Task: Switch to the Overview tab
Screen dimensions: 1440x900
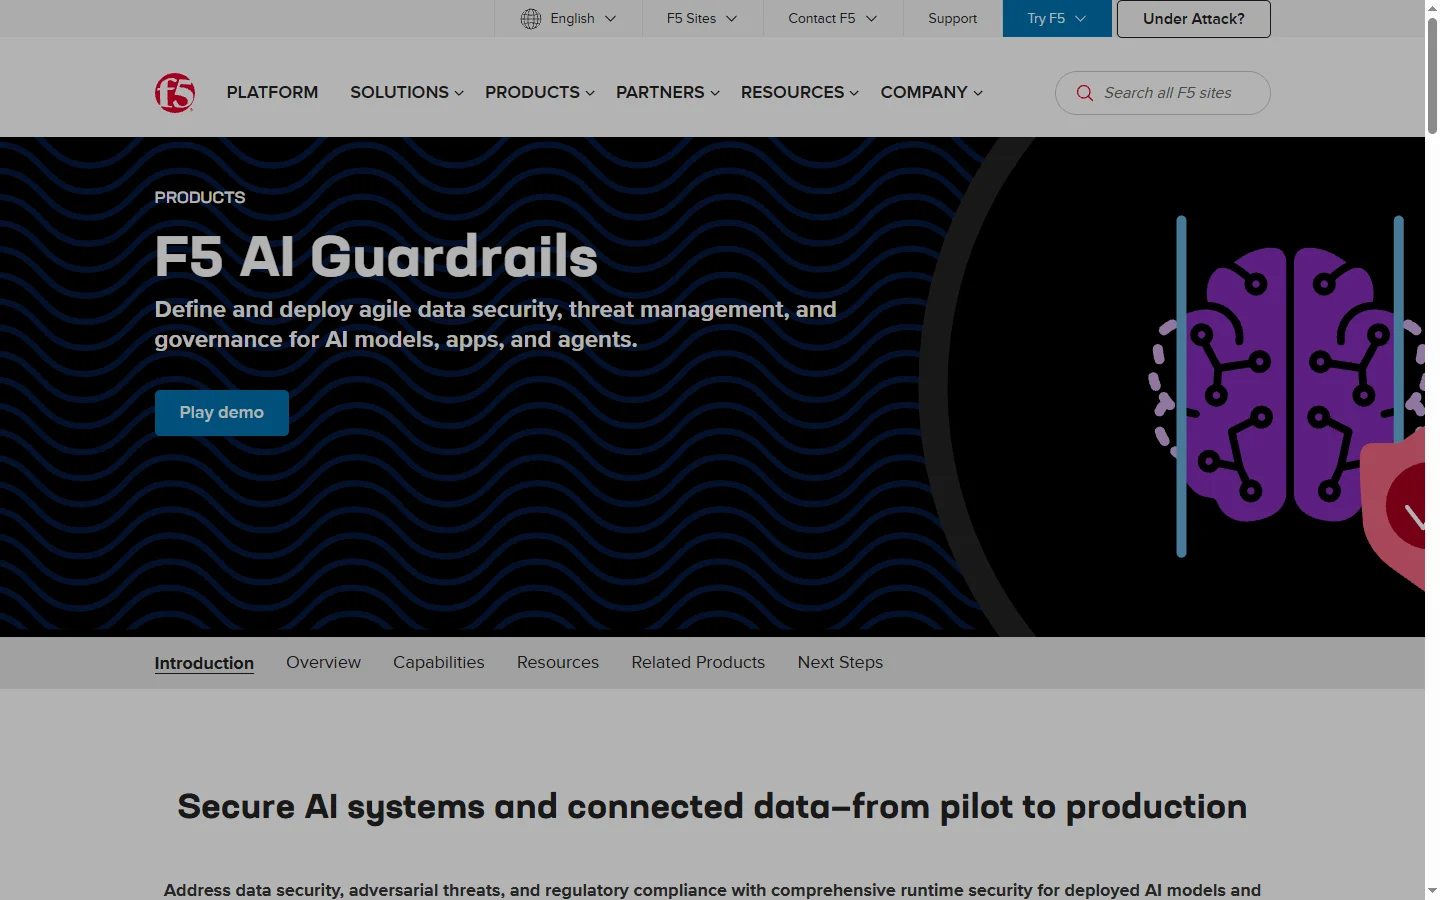Action: 323,662
